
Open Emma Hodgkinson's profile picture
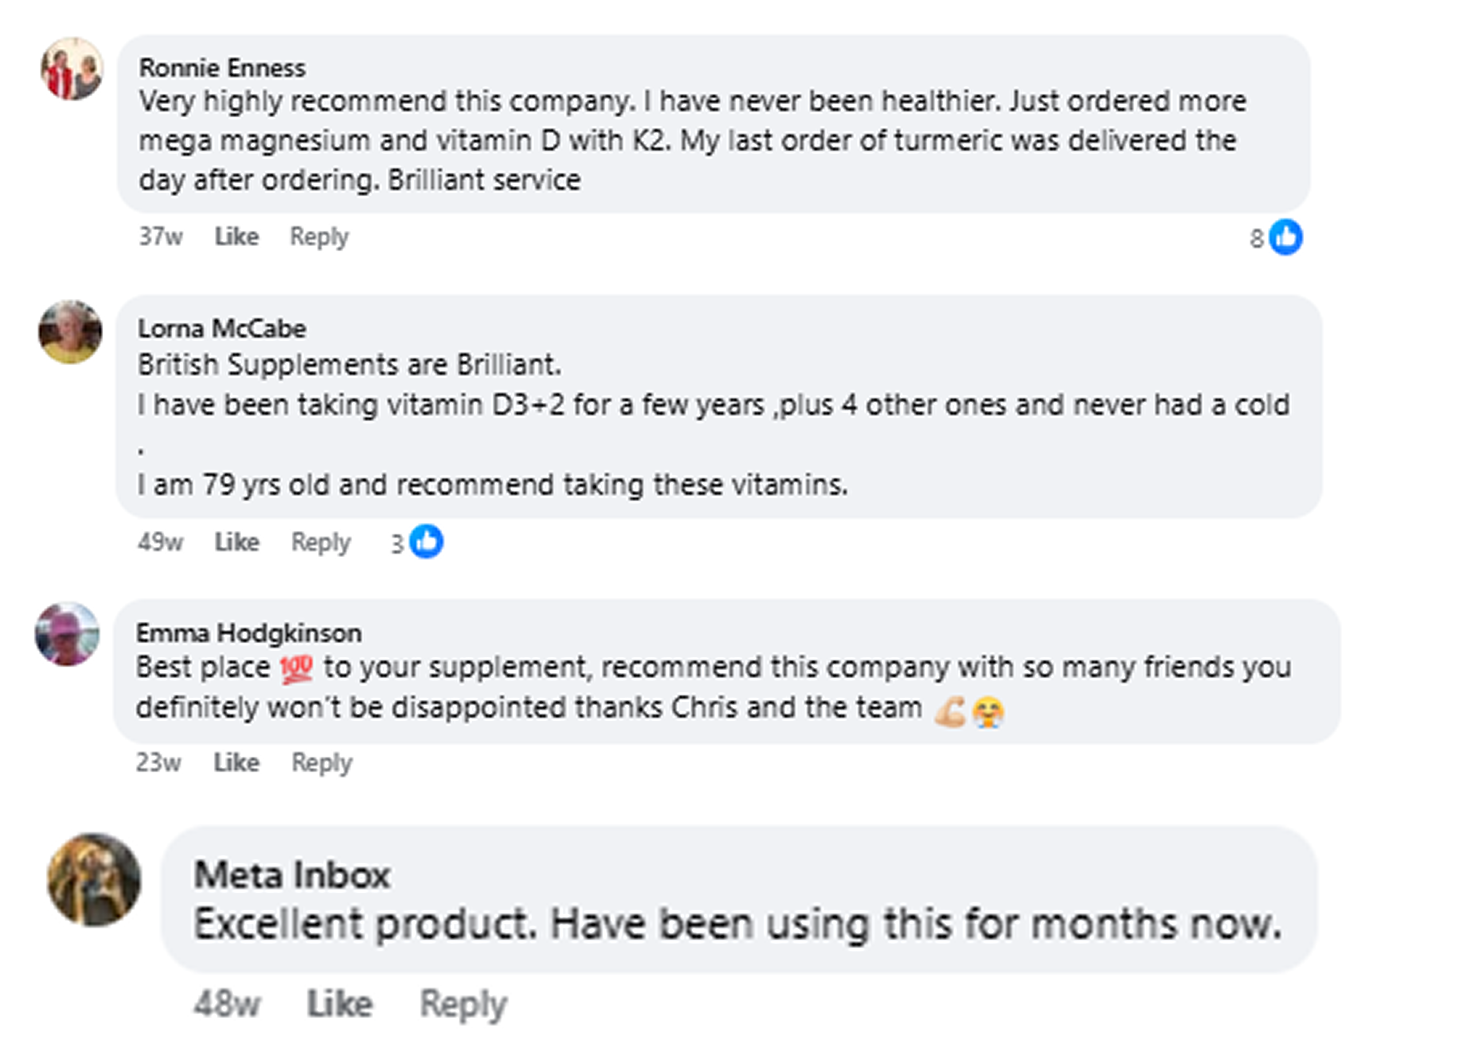pyautogui.click(x=67, y=634)
